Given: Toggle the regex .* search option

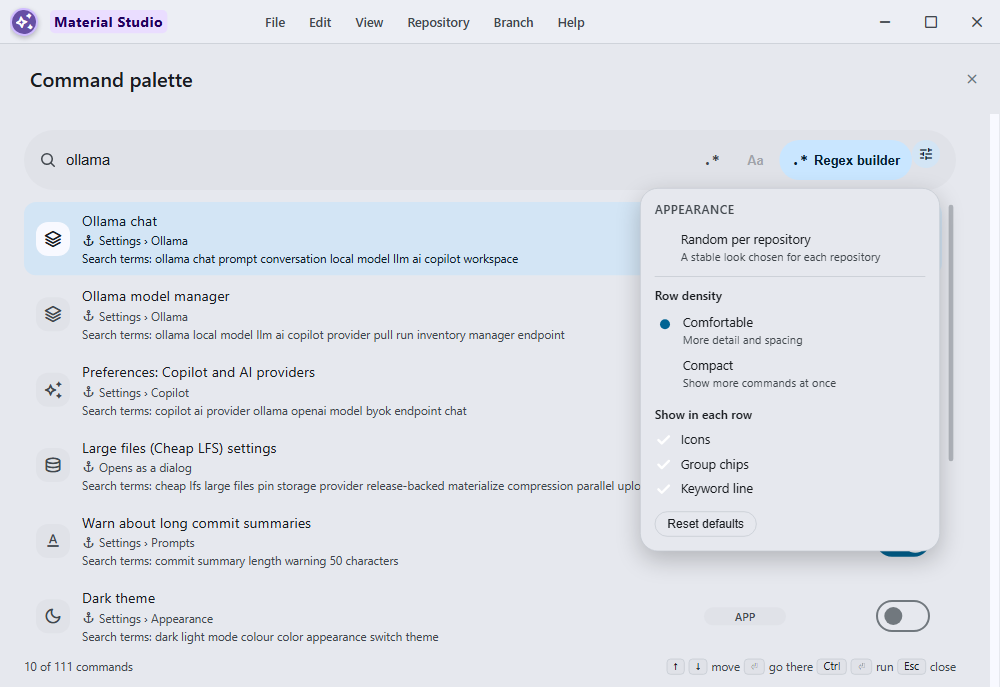Looking at the screenshot, I should (712, 160).
